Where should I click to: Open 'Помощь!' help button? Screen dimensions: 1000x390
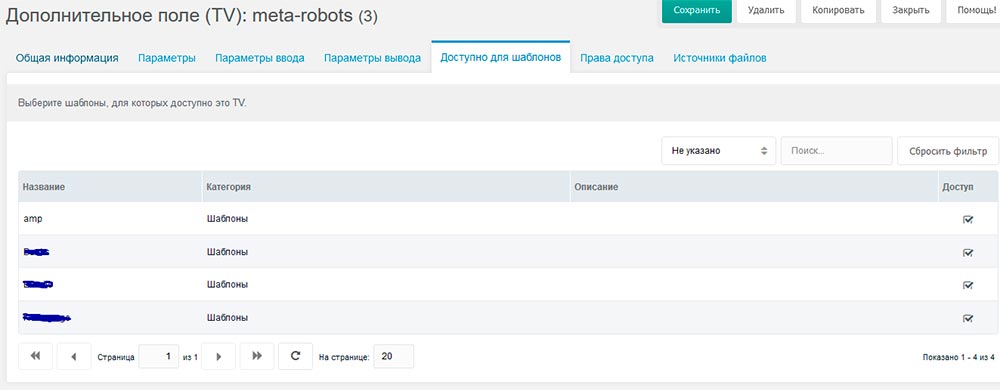[973, 10]
